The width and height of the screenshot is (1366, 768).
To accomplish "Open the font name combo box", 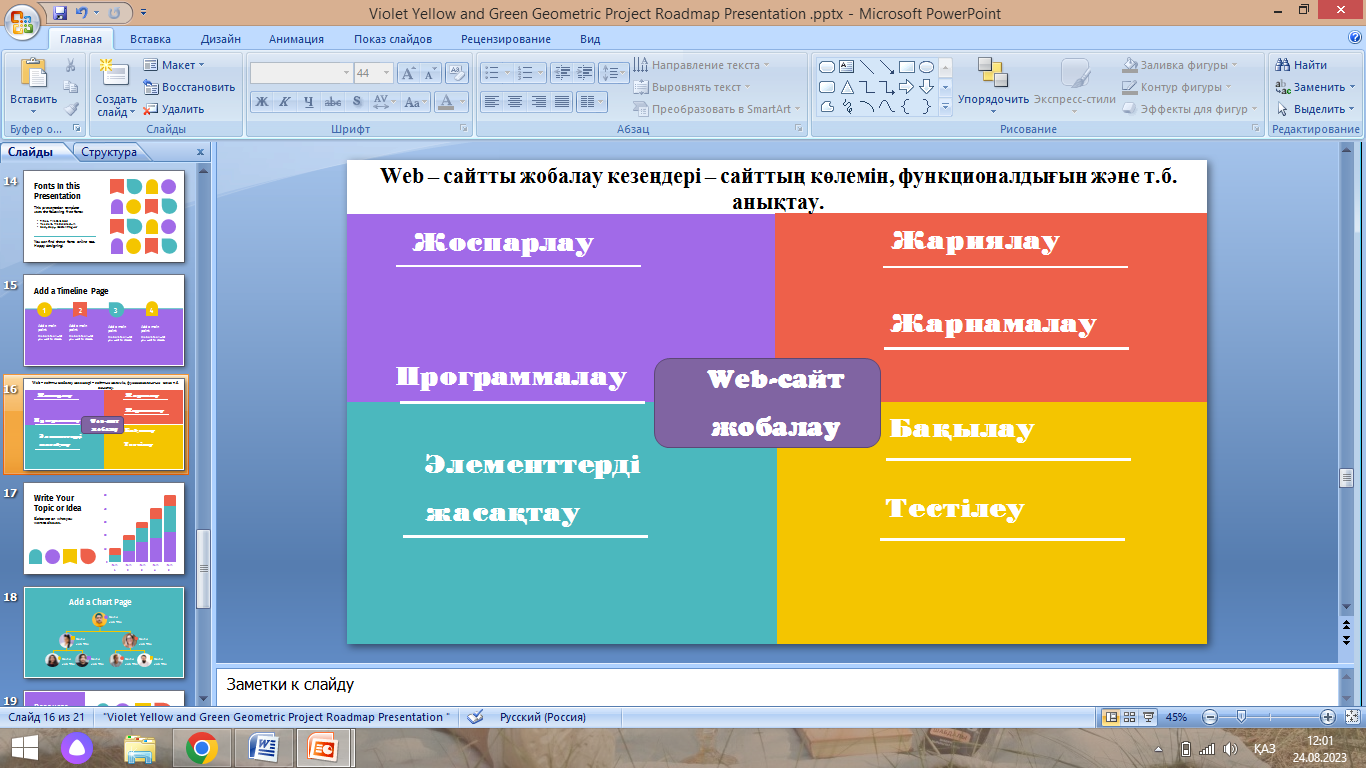I will pyautogui.click(x=301, y=73).
